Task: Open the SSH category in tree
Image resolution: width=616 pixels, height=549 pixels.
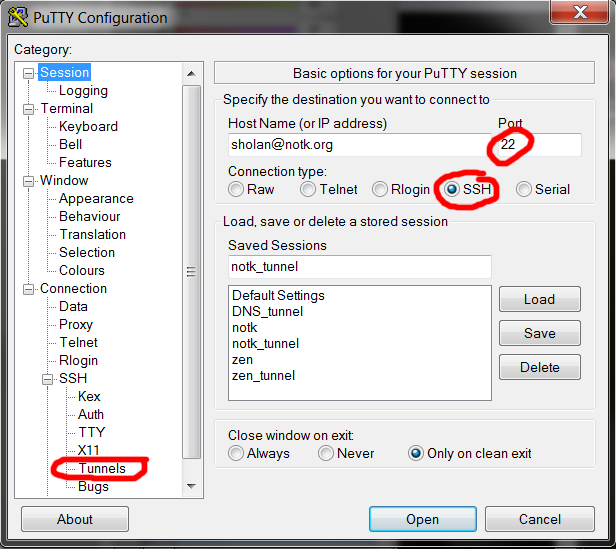Action: [73, 378]
